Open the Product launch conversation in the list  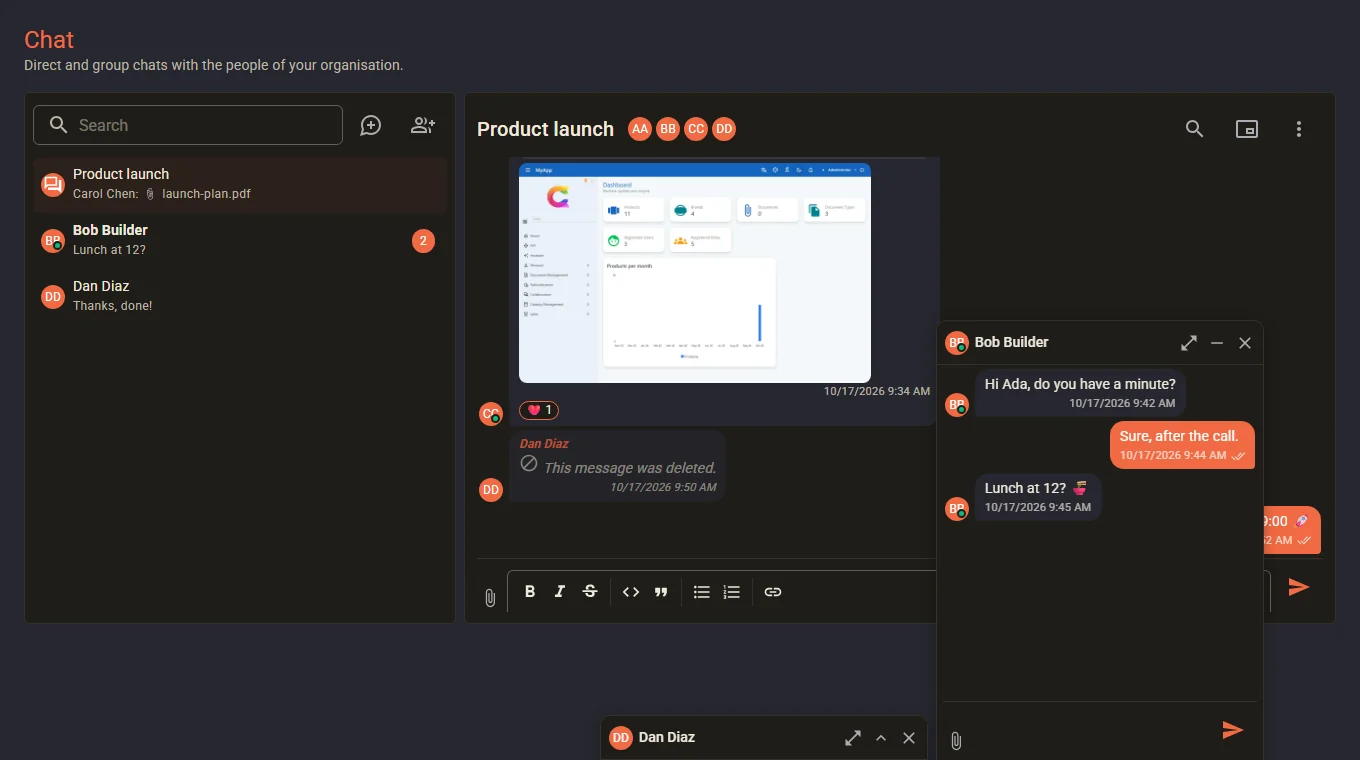tap(240, 184)
